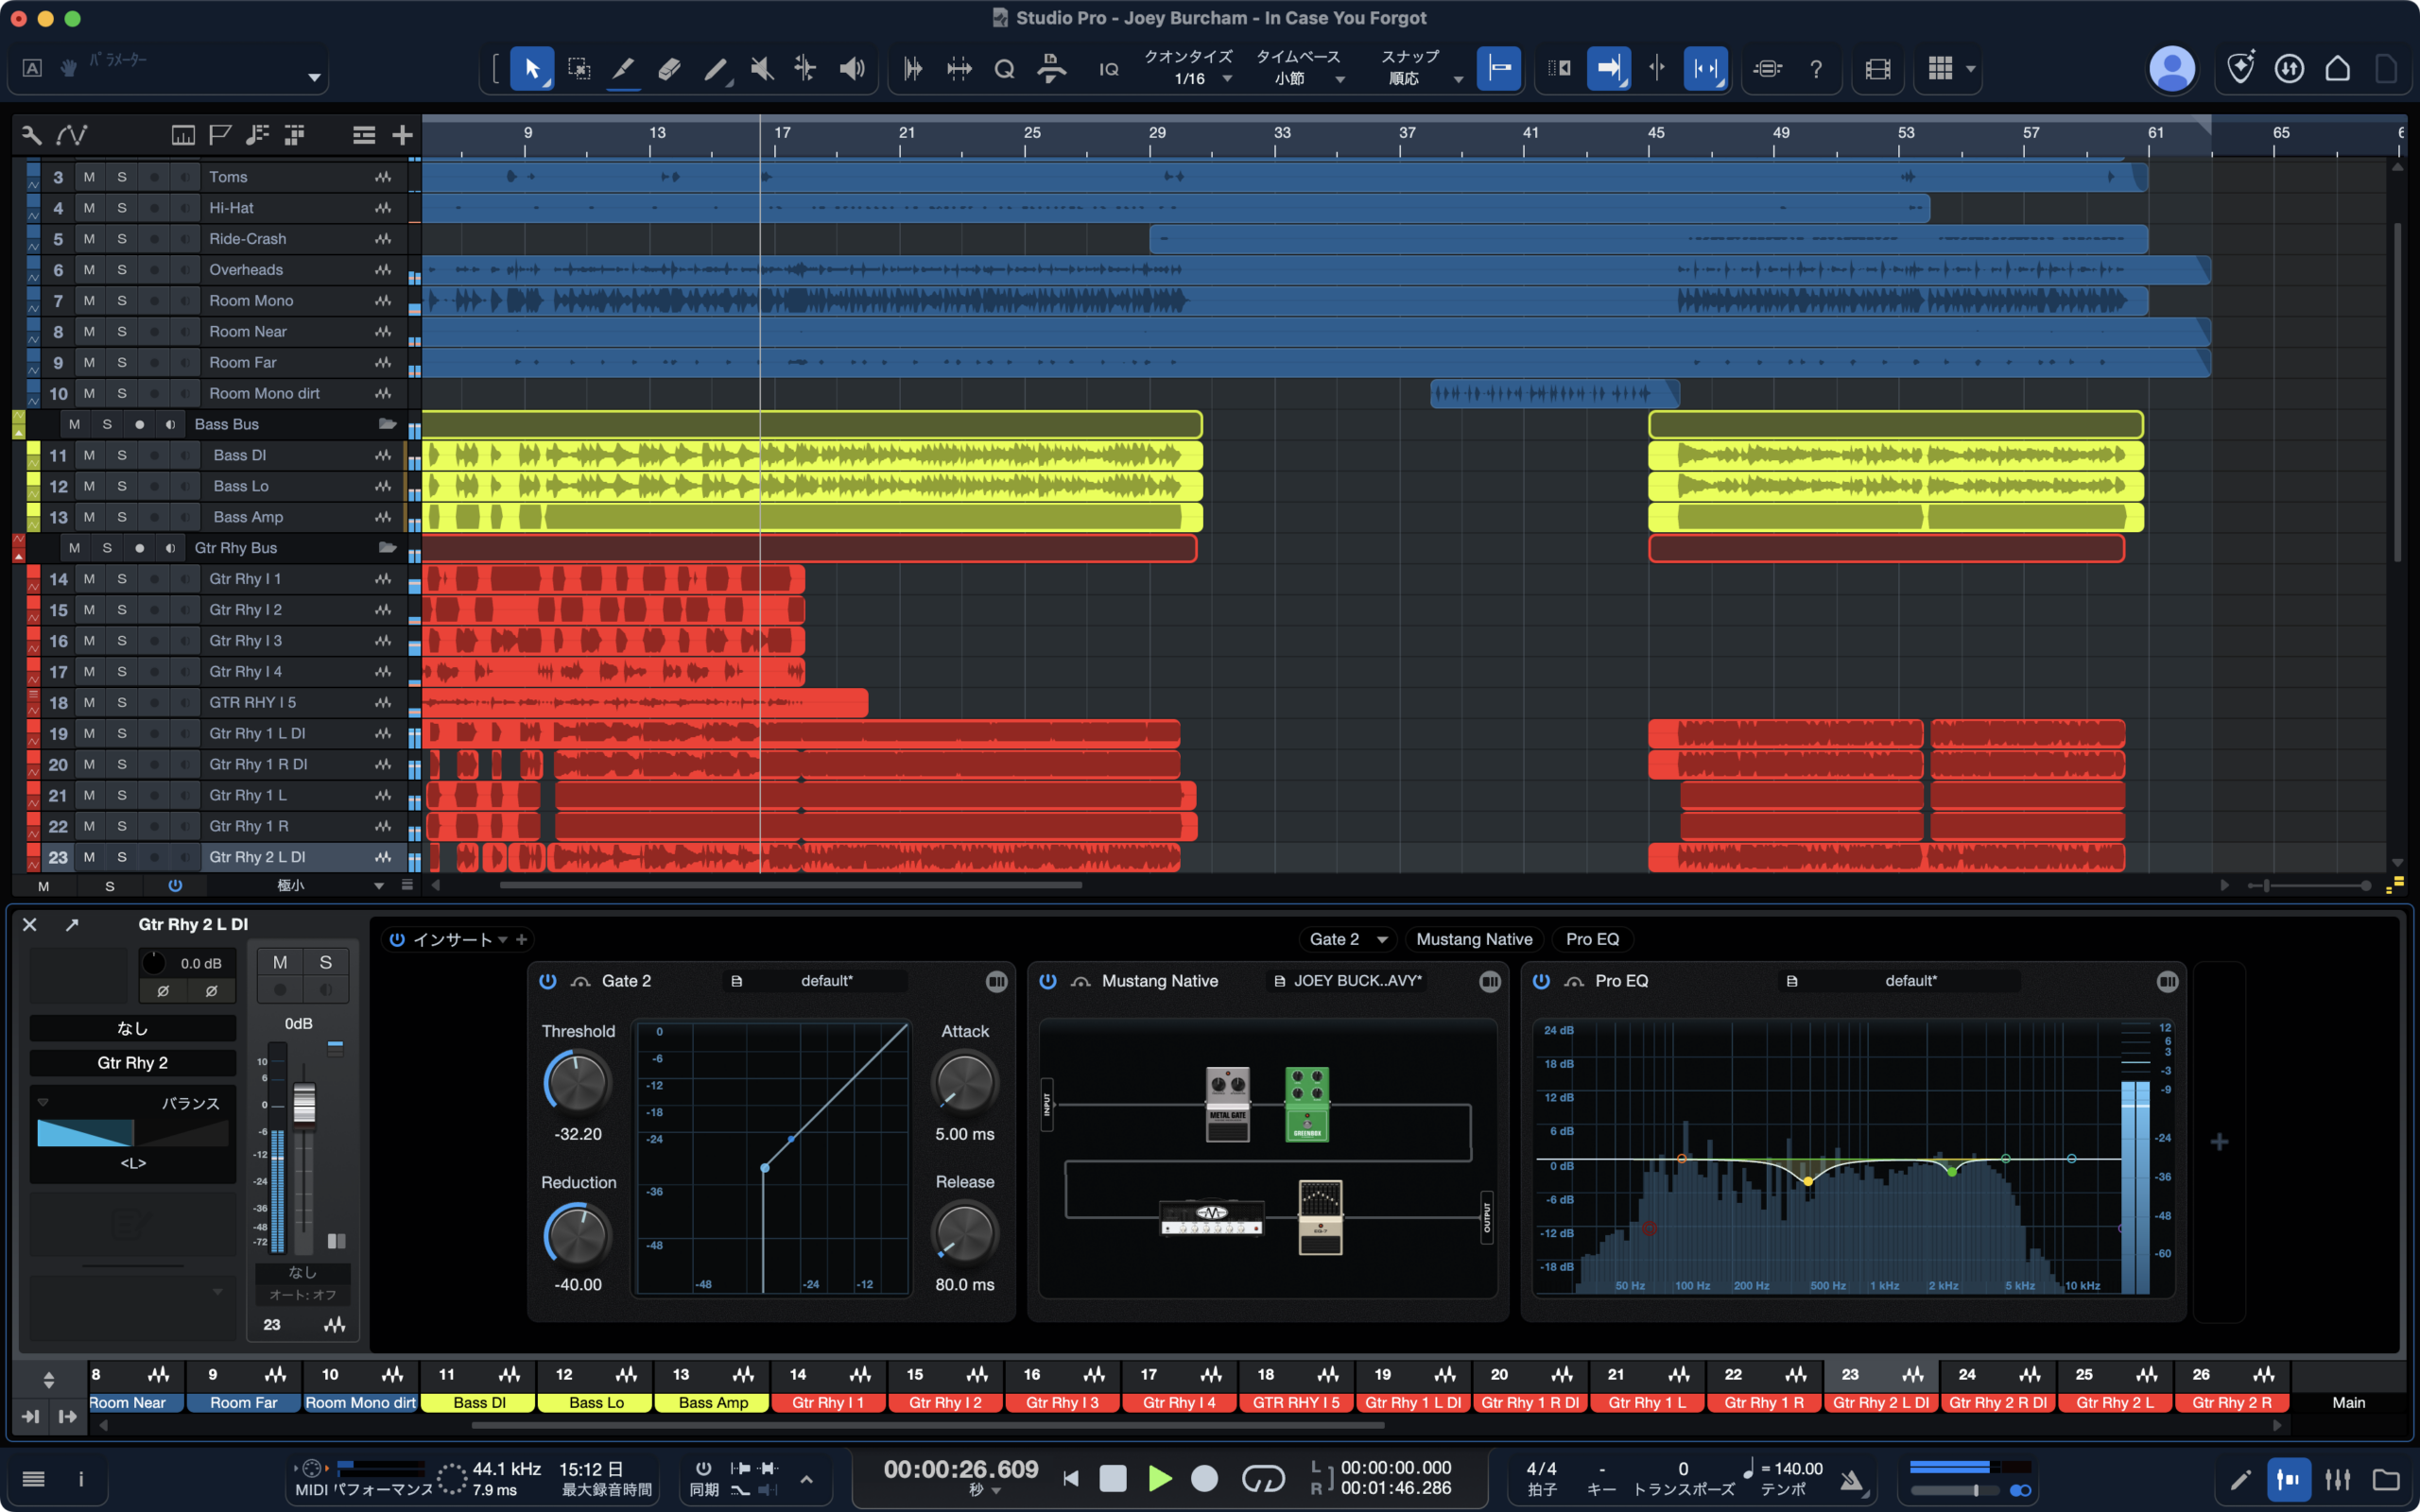The image size is (2420, 1512).
Task: Open track list wrench options
Action: pyautogui.click(x=32, y=135)
